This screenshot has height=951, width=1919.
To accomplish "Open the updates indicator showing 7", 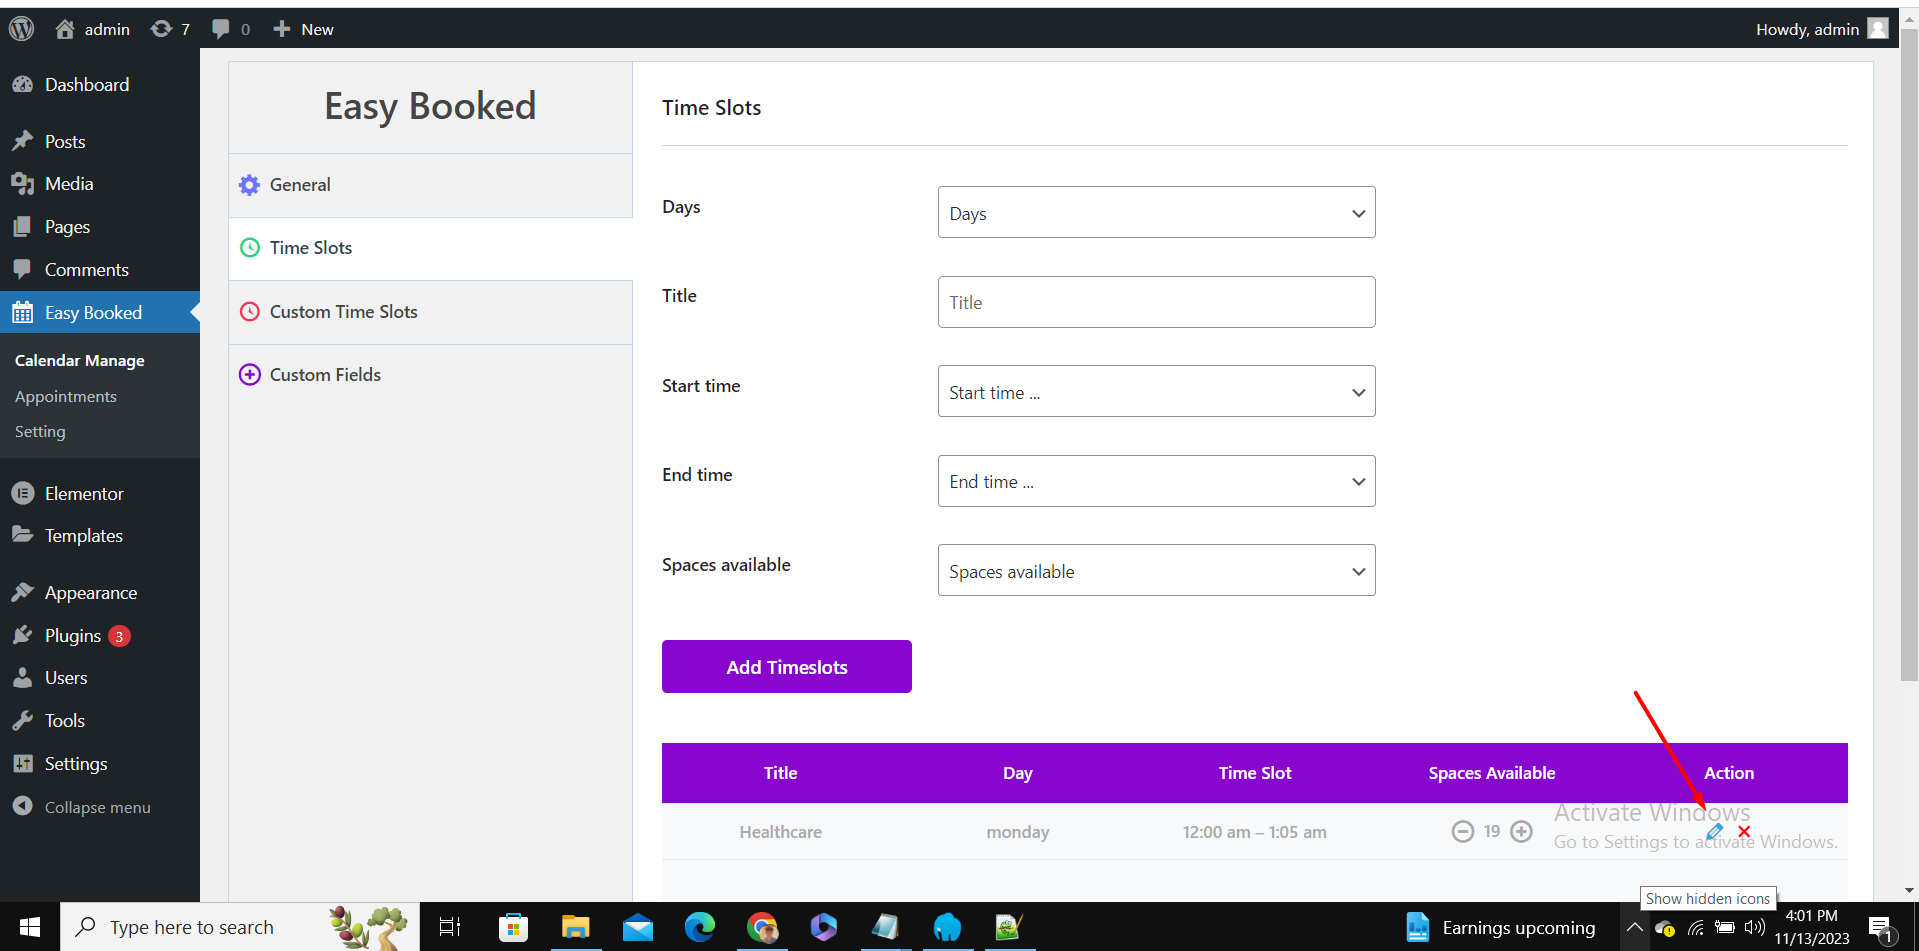I will pos(170,29).
